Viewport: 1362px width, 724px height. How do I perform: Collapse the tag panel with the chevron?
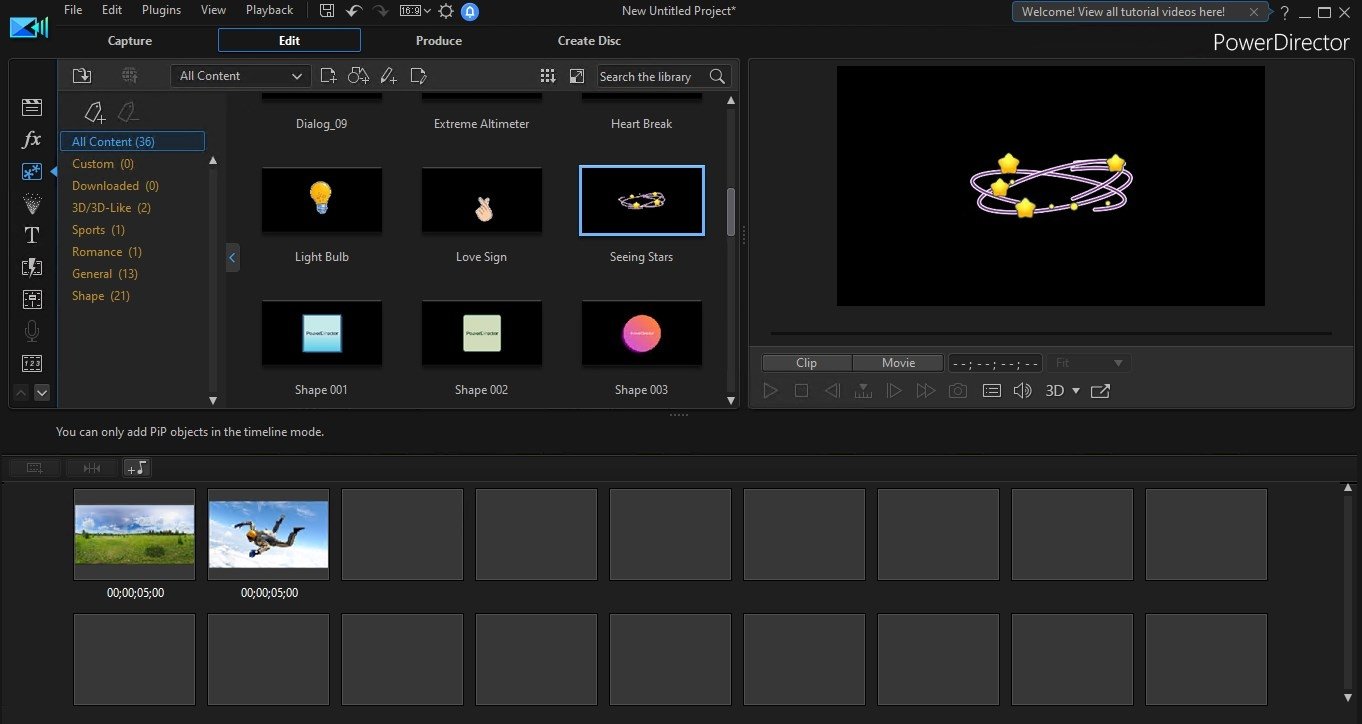click(232, 257)
